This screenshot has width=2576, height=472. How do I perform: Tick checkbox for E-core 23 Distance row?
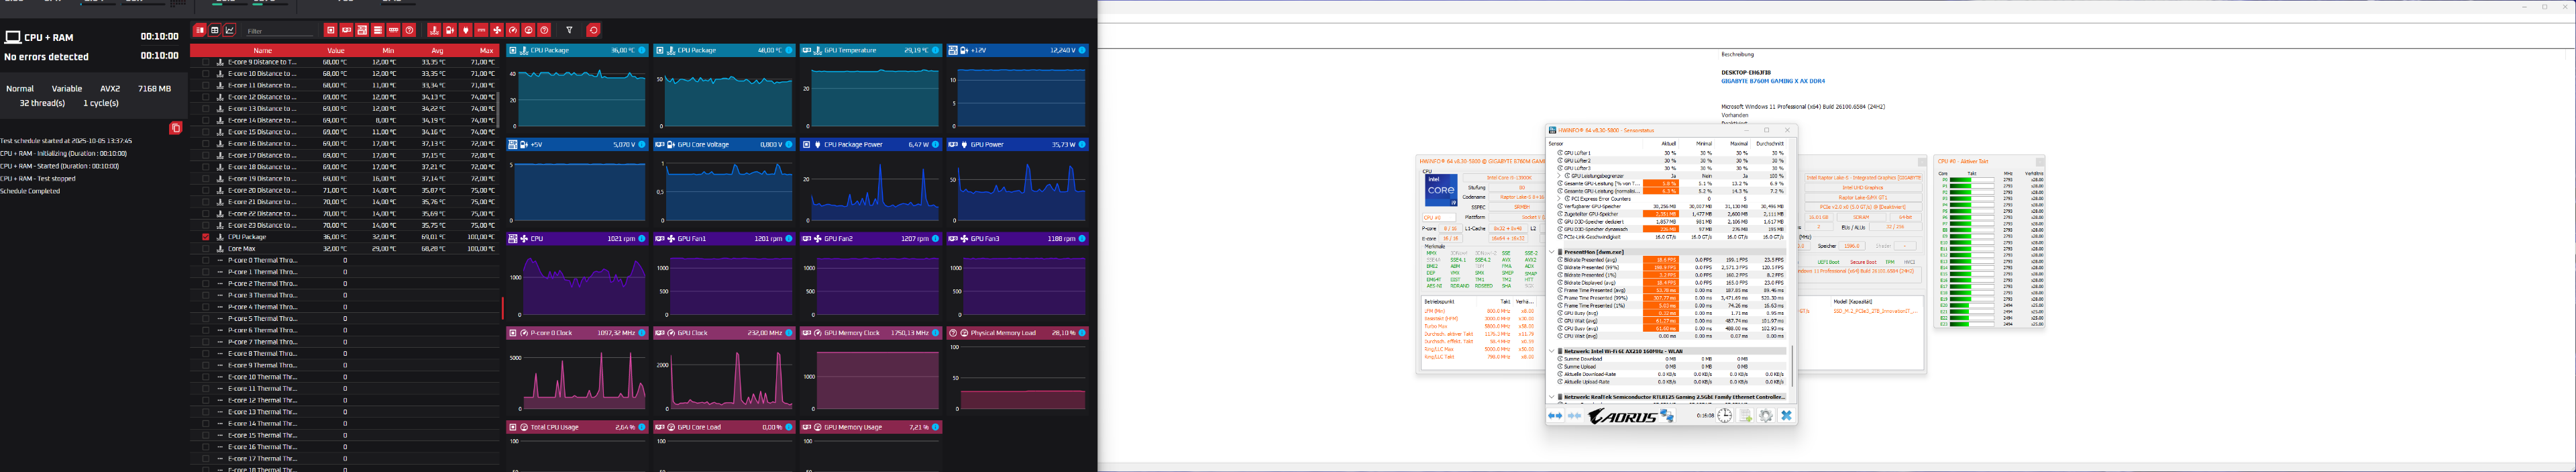(206, 225)
